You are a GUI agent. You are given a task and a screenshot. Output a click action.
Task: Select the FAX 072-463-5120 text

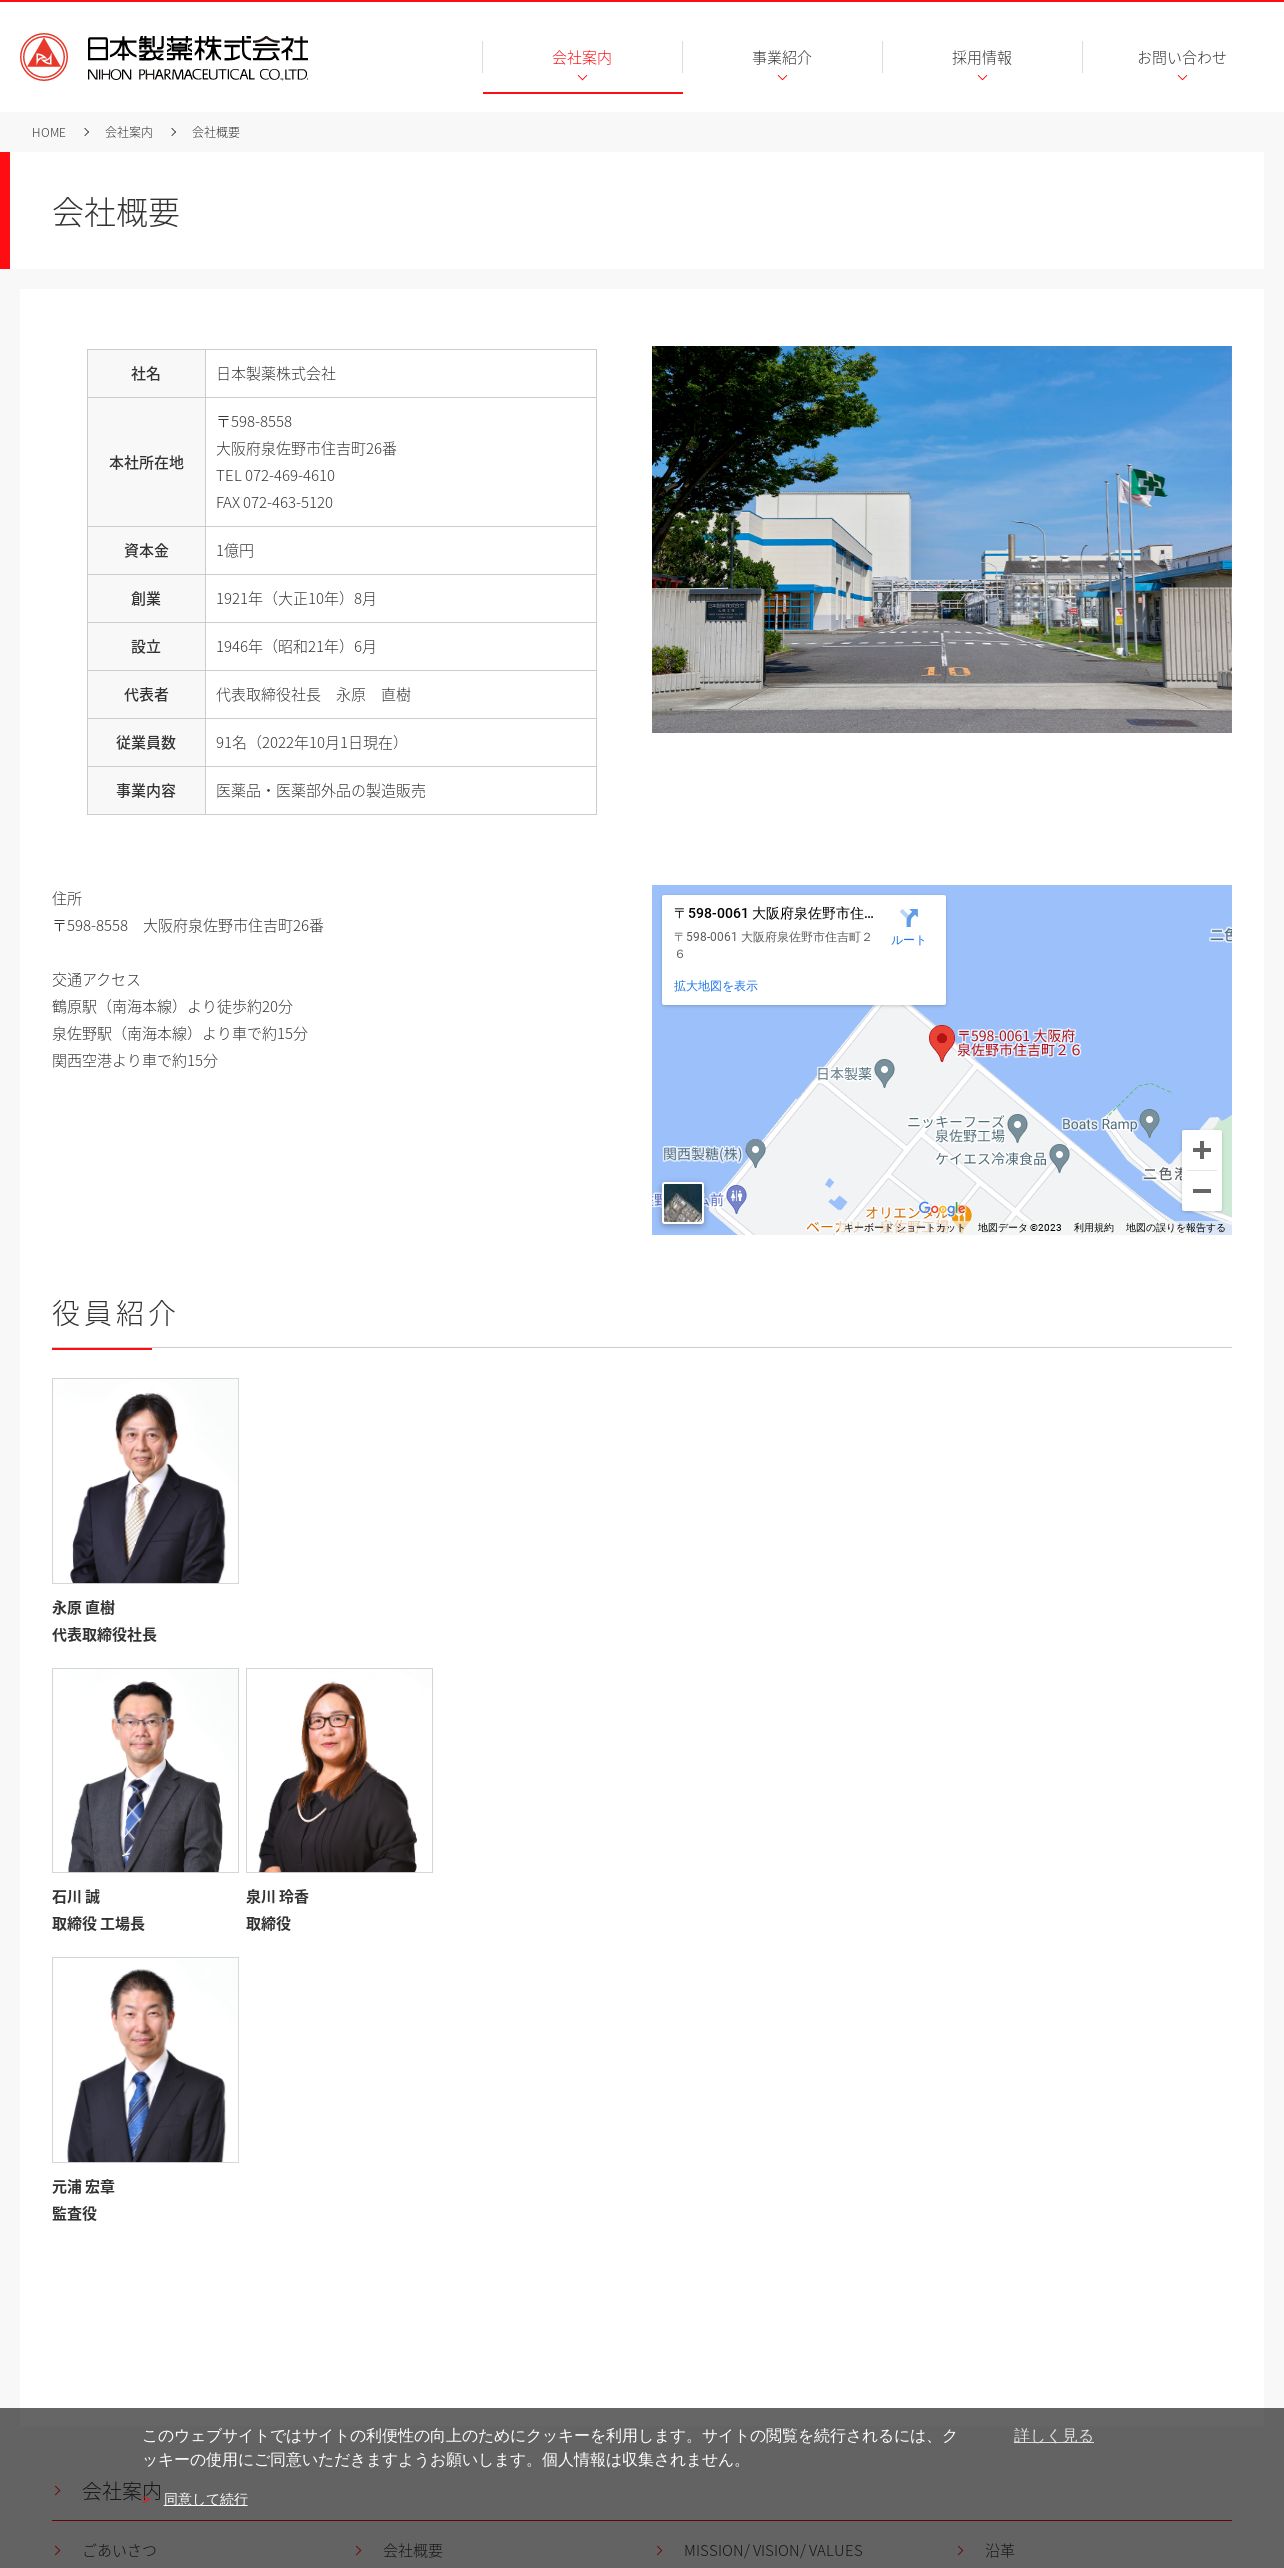pyautogui.click(x=274, y=503)
